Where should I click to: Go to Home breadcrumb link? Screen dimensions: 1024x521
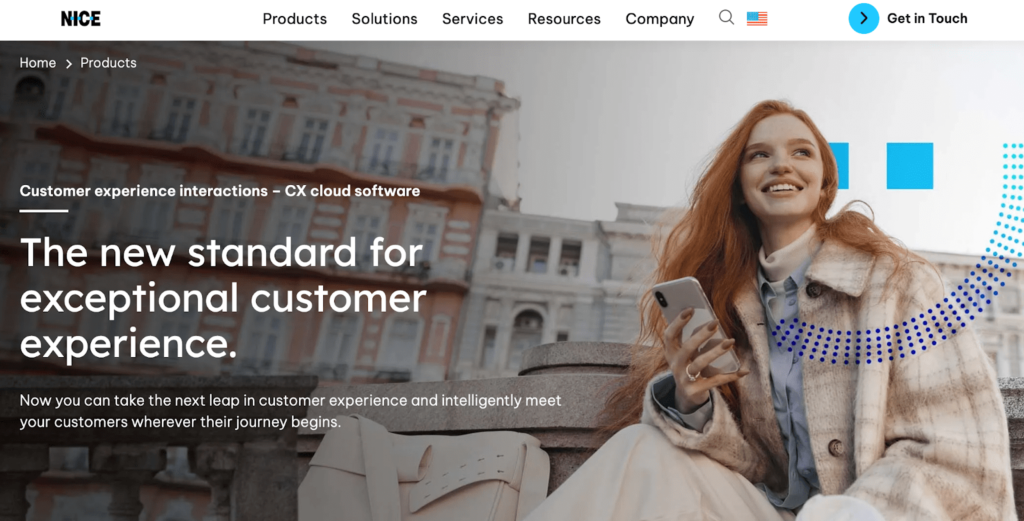pyautogui.click(x=38, y=63)
